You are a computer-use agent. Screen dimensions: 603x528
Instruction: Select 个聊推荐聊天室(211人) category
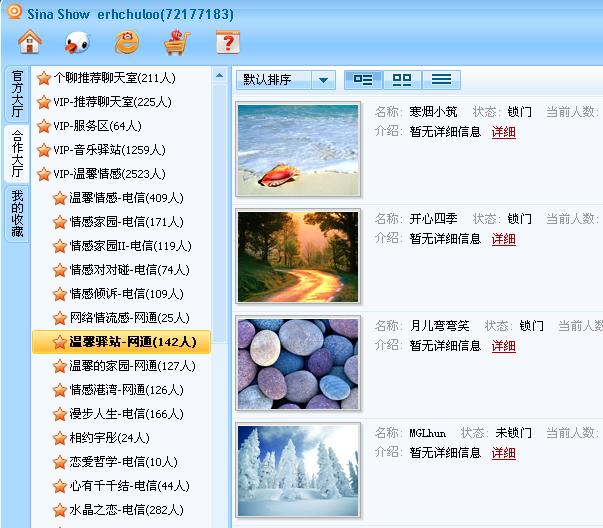(115, 78)
